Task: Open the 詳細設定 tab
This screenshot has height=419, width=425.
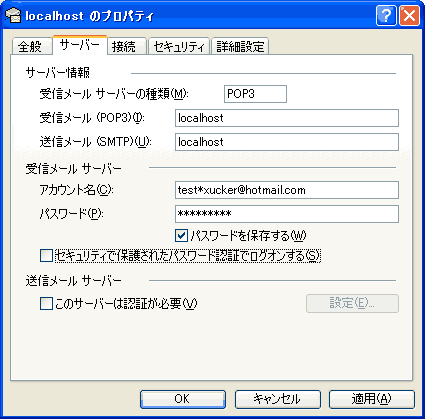Action: (x=240, y=46)
